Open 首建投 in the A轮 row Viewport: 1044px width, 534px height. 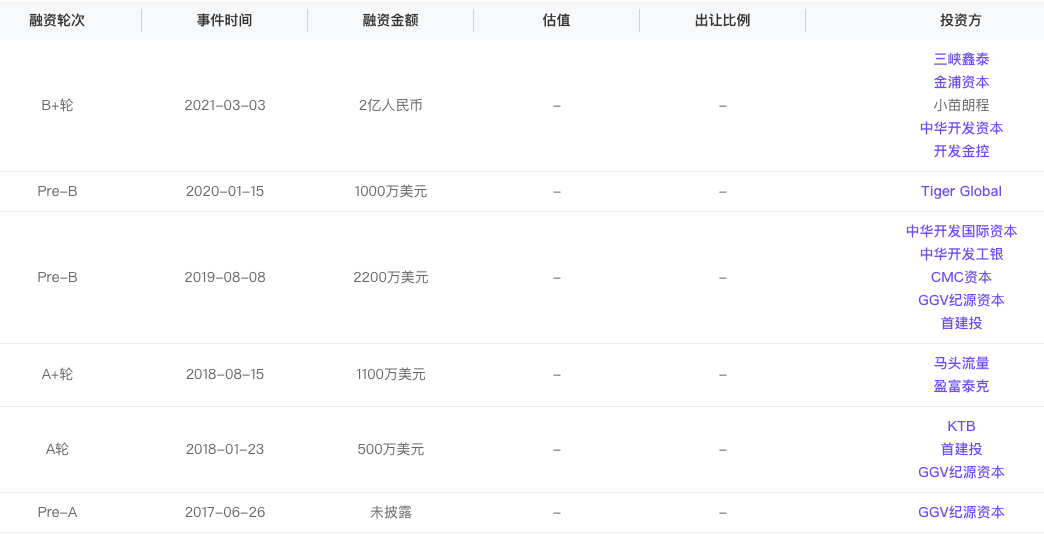tap(961, 449)
